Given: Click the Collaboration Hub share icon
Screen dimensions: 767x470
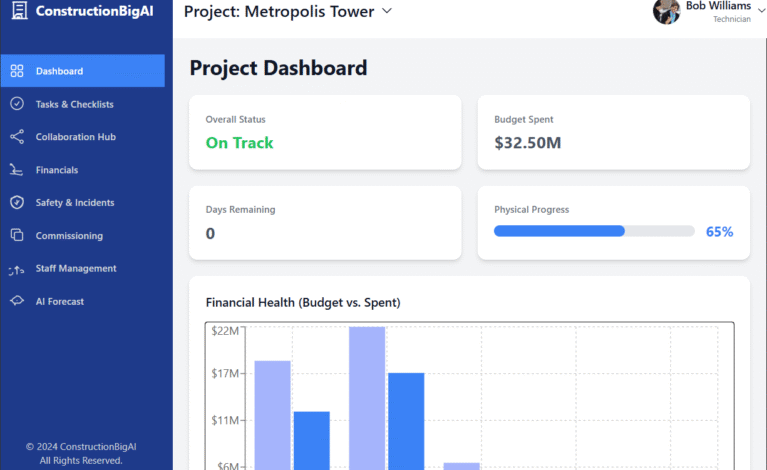Looking at the screenshot, I should click(17, 137).
